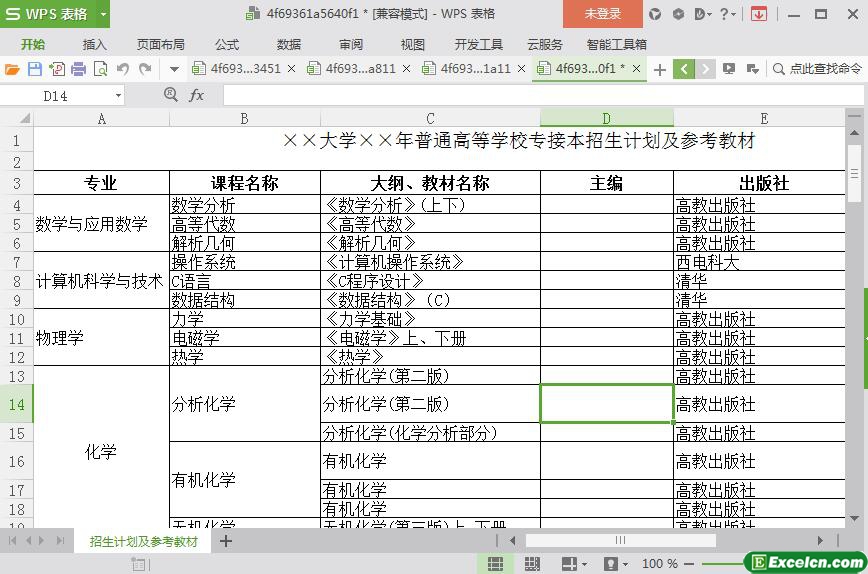Switch to normal view in status bar
This screenshot has width=868, height=574.
(x=495, y=563)
